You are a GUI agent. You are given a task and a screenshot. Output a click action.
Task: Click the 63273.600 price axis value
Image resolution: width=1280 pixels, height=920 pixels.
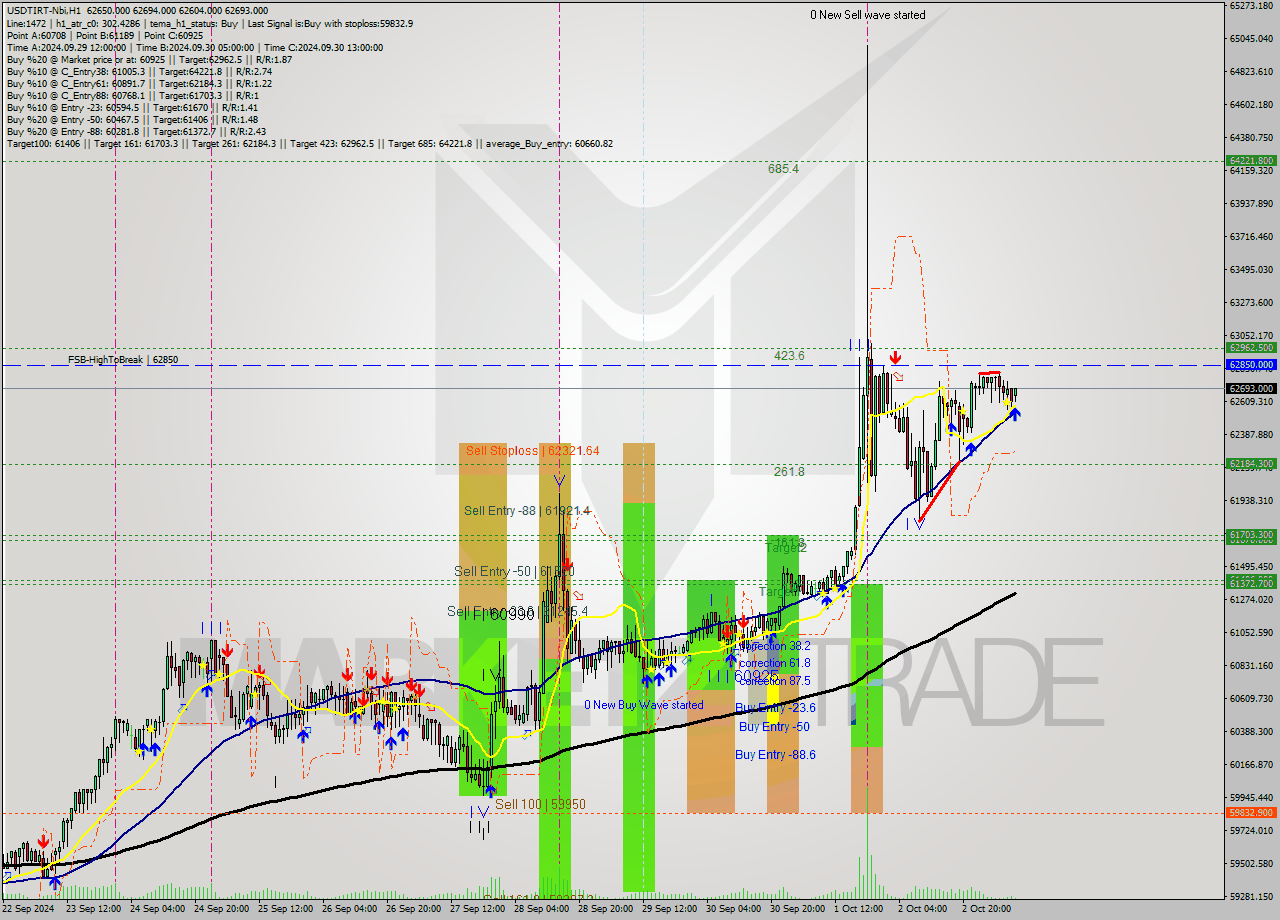pos(1251,302)
